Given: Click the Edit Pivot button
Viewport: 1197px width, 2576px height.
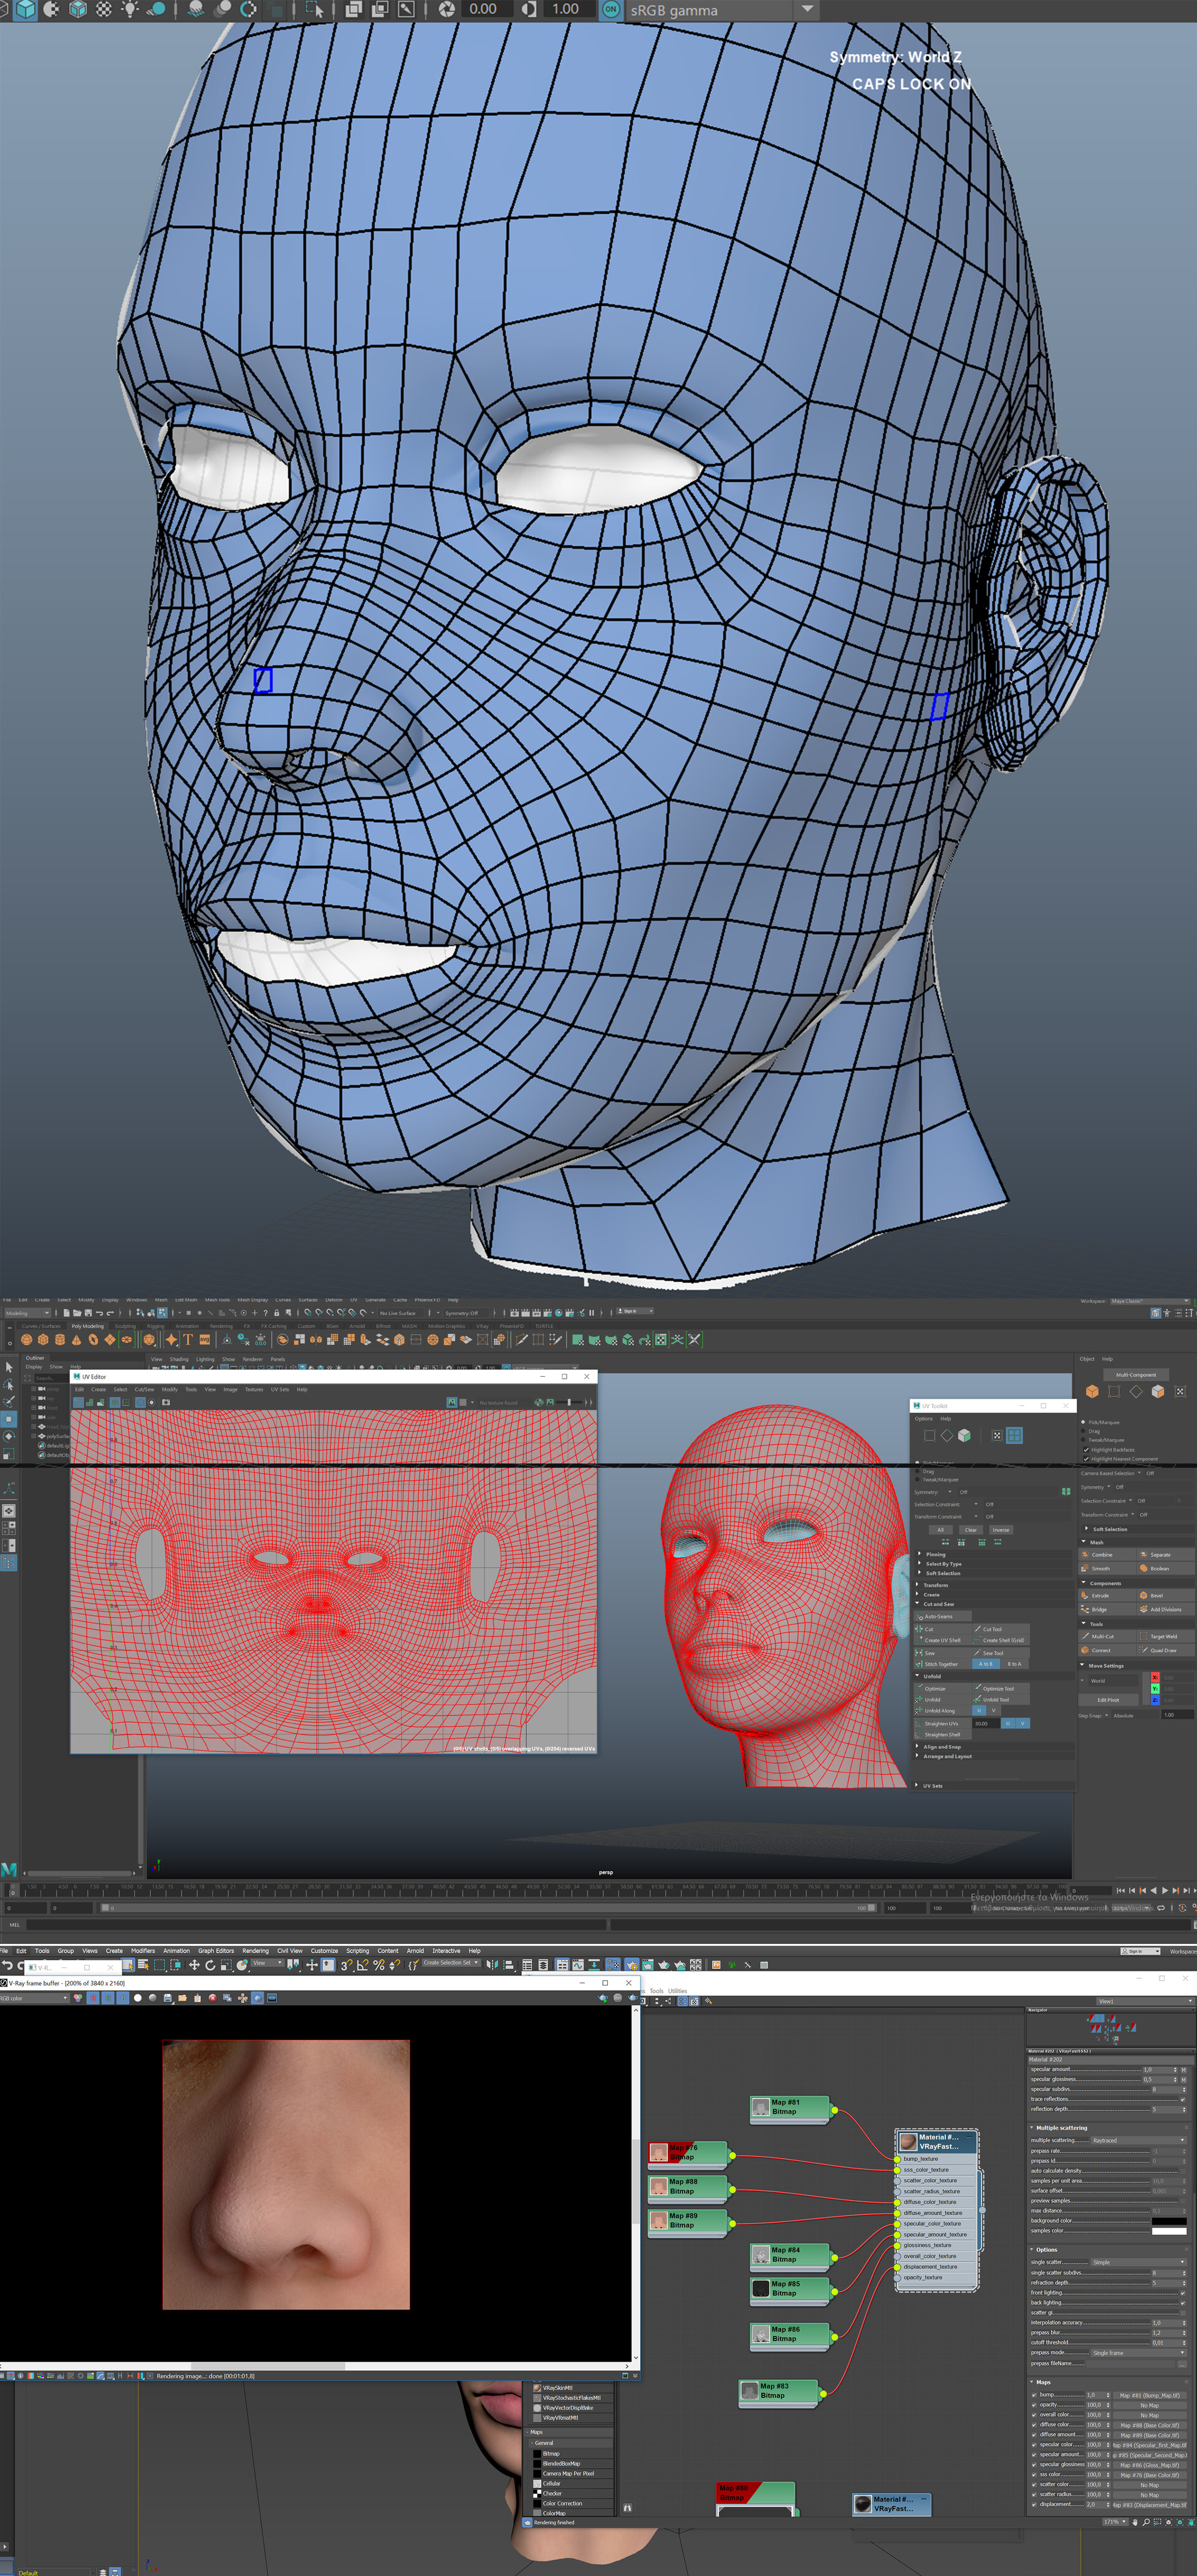Looking at the screenshot, I should [1108, 1699].
